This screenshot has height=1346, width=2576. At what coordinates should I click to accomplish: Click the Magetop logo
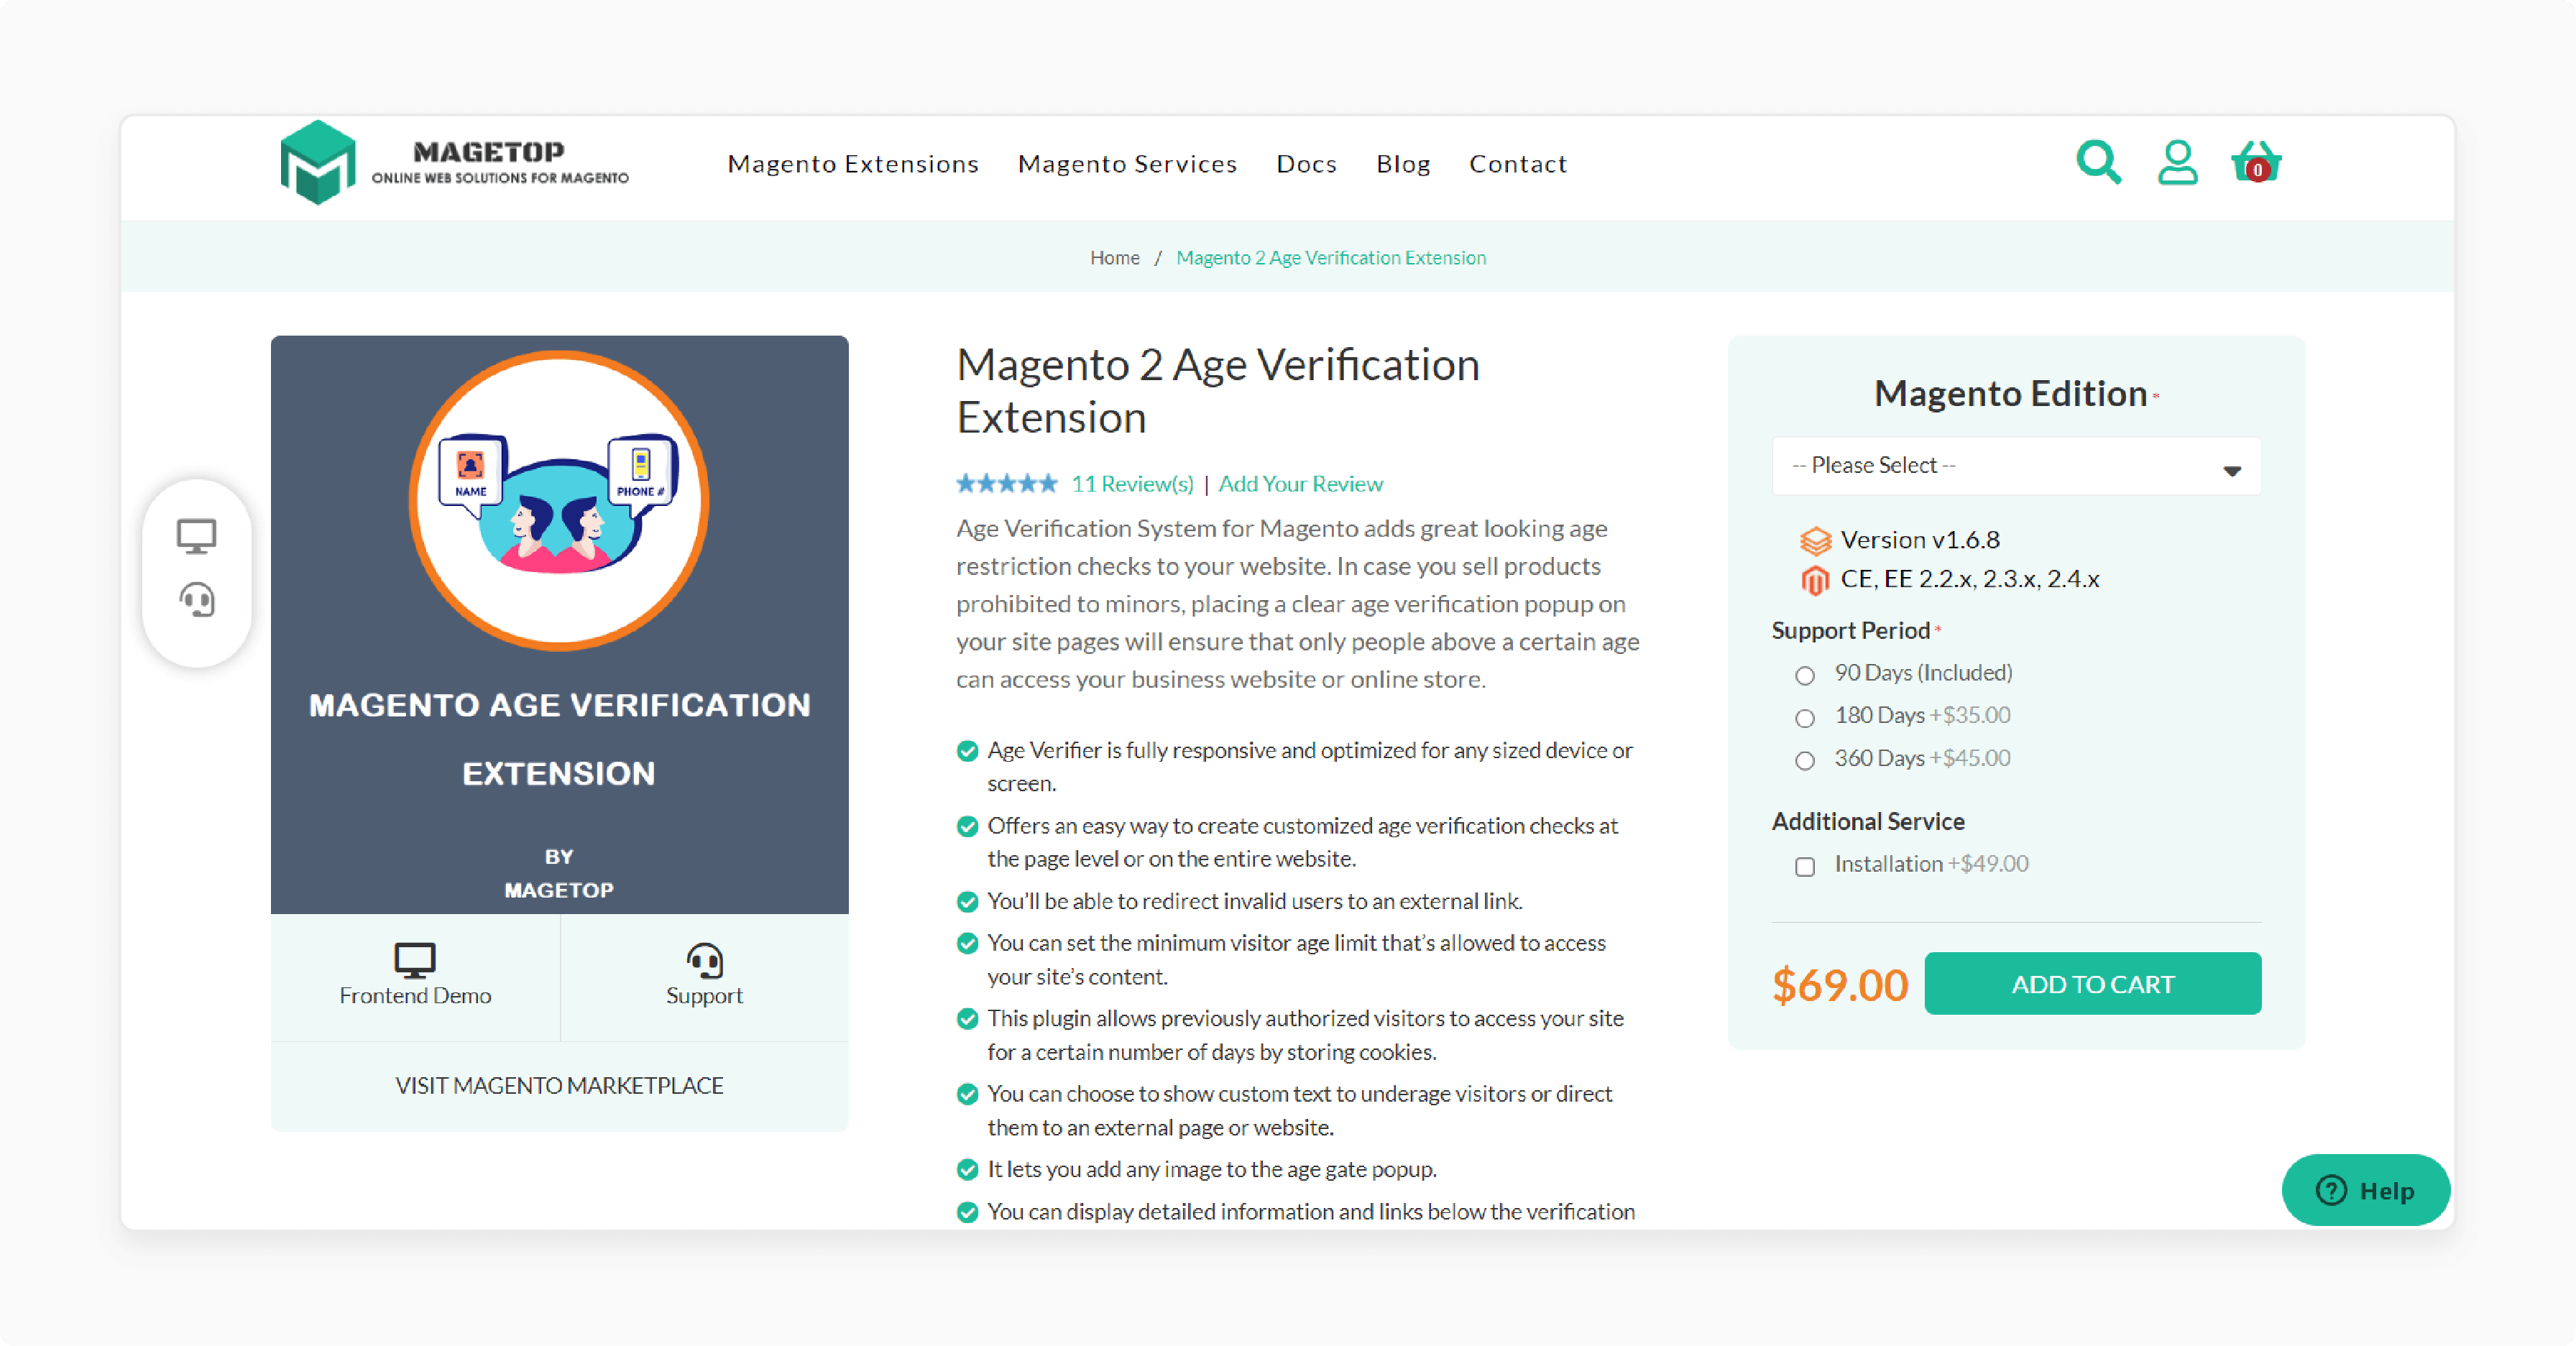tap(454, 162)
